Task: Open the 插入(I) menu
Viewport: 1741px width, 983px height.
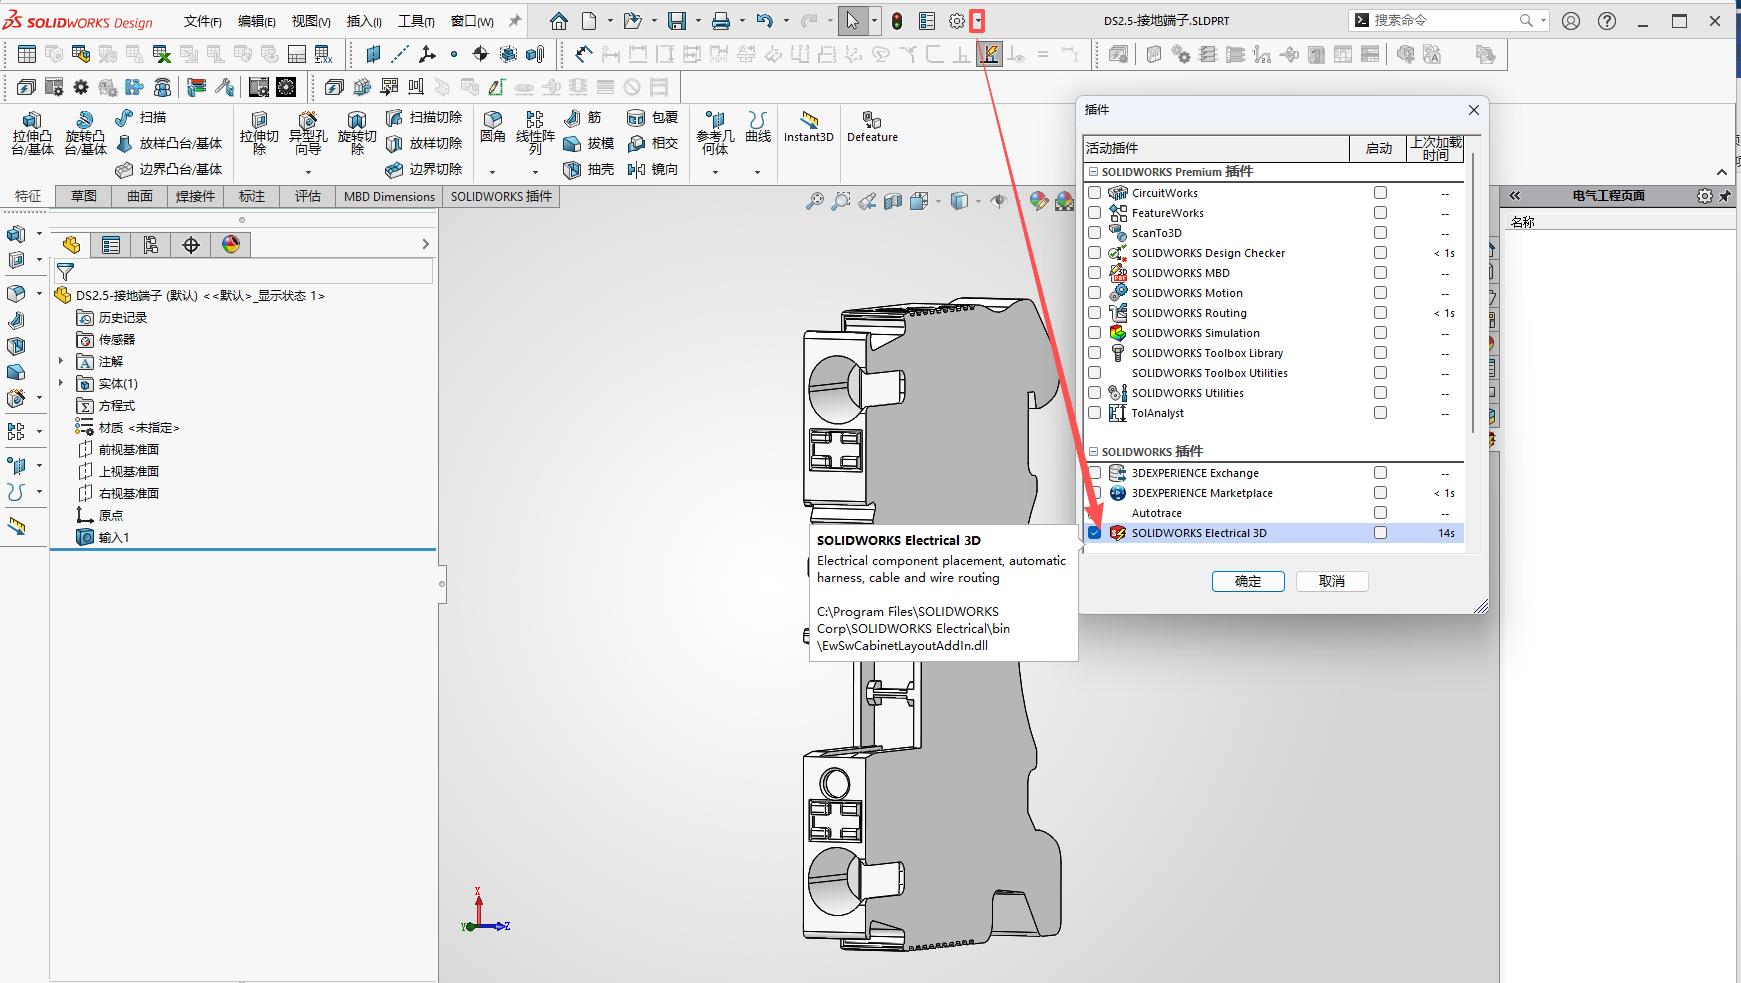Action: pyautogui.click(x=364, y=21)
